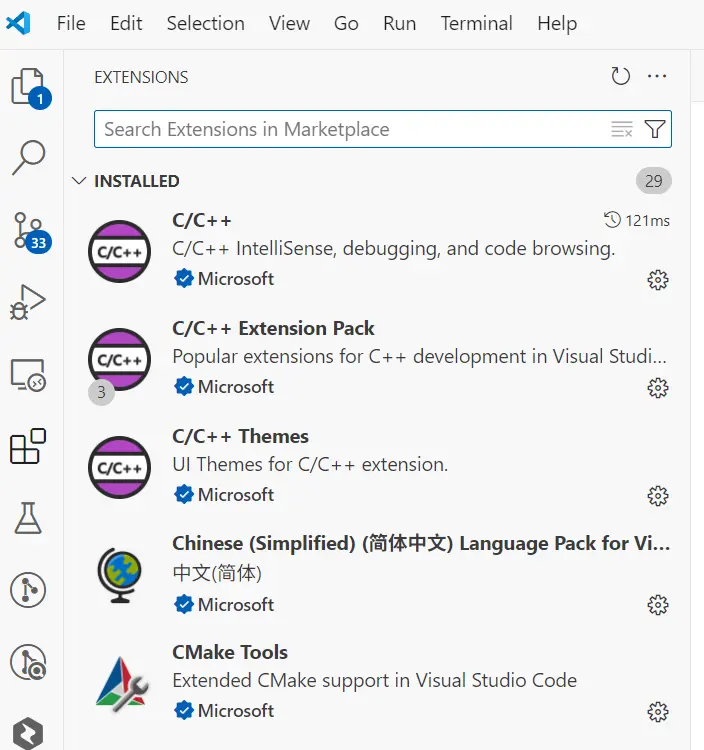Open the Explorer view in activity bar
Screen dimensions: 704x750
pos(29,87)
